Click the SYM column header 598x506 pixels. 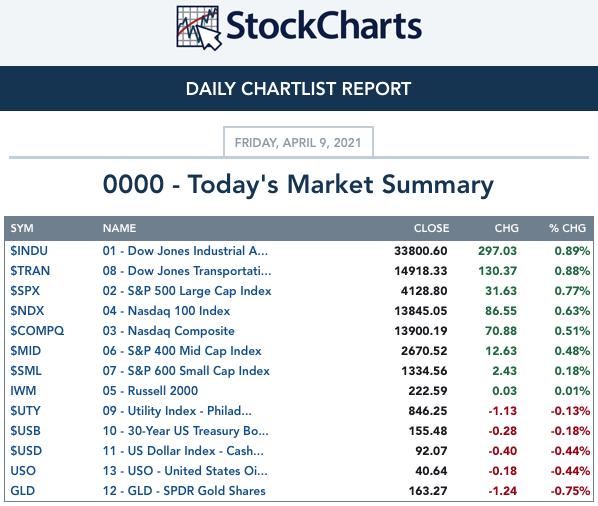[22, 228]
